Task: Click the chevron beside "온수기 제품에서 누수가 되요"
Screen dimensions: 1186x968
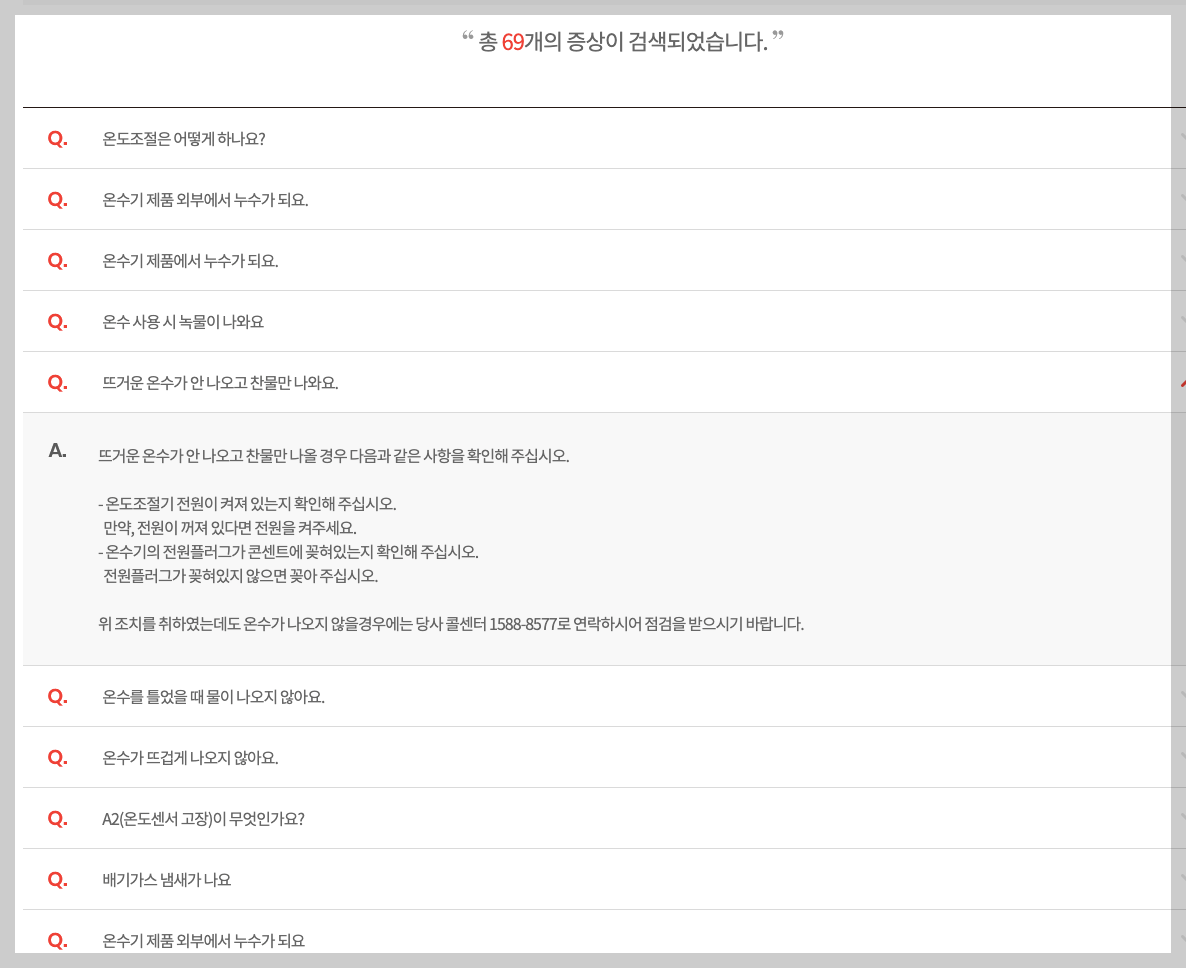Action: point(1184,260)
